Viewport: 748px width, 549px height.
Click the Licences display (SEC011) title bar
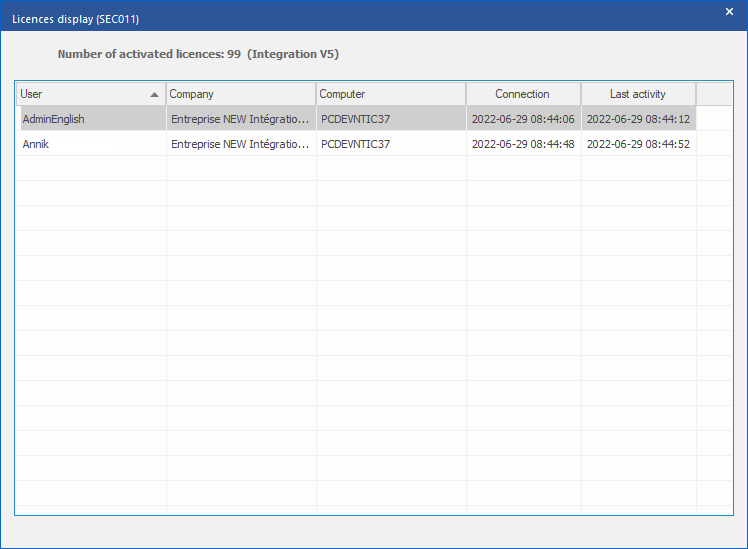point(300,15)
